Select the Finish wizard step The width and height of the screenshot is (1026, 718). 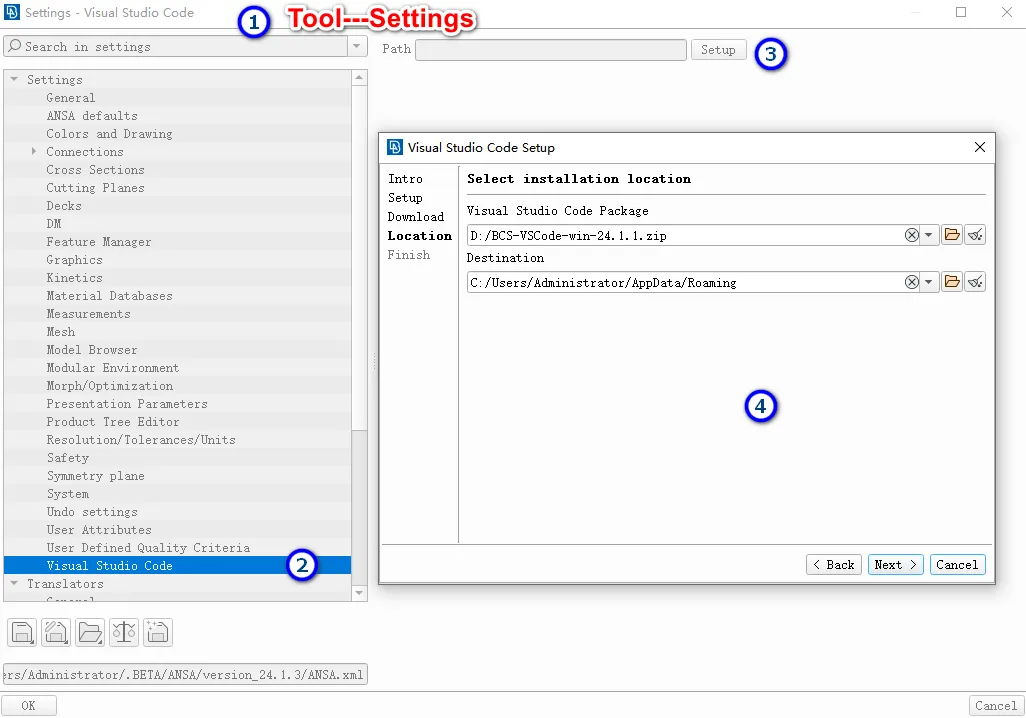click(x=409, y=255)
